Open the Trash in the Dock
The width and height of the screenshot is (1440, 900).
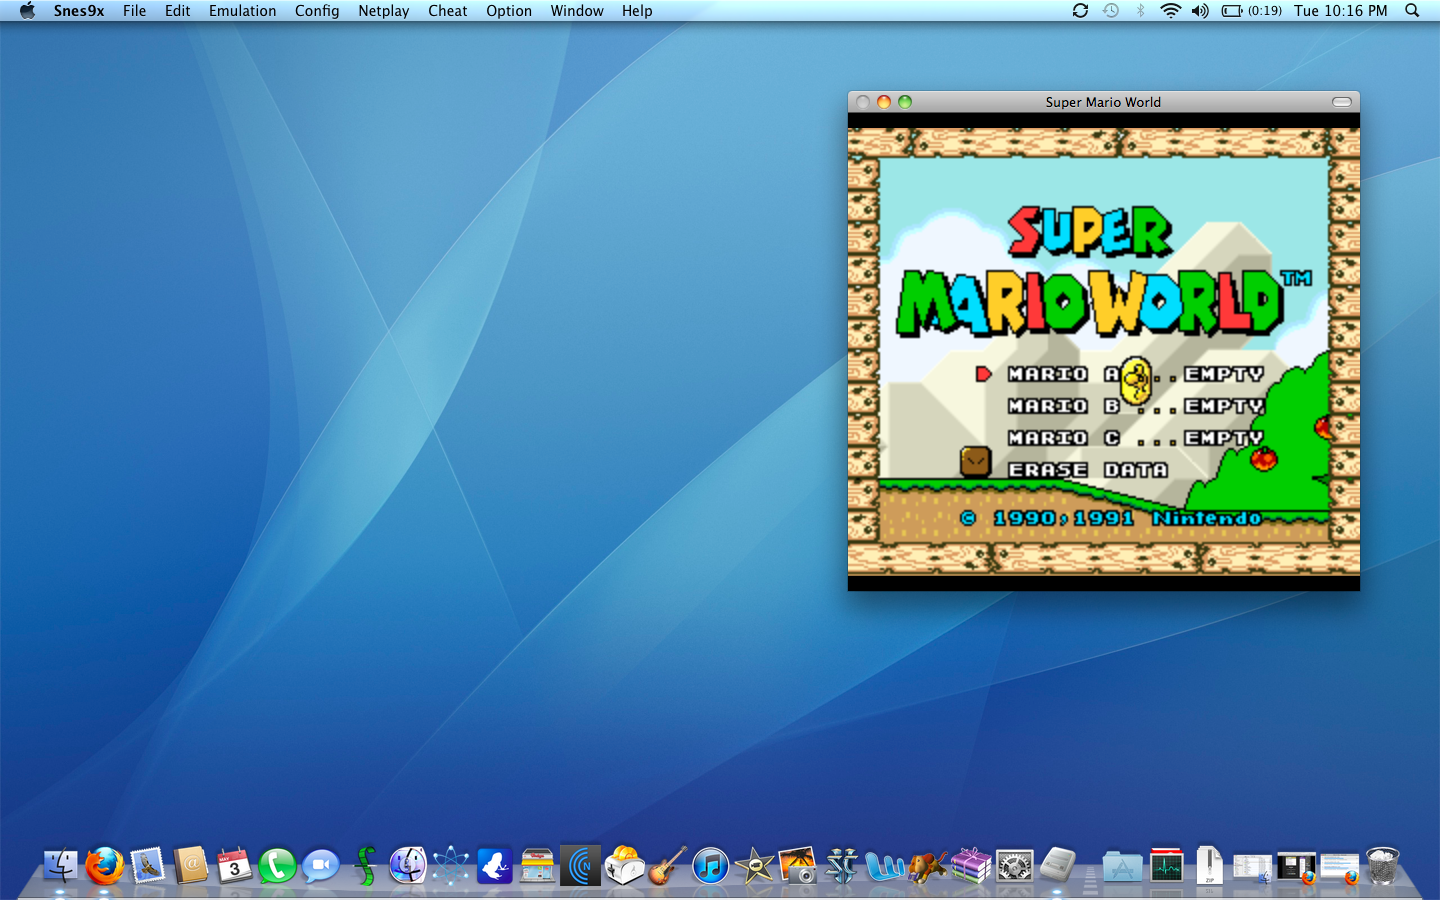(x=1382, y=865)
